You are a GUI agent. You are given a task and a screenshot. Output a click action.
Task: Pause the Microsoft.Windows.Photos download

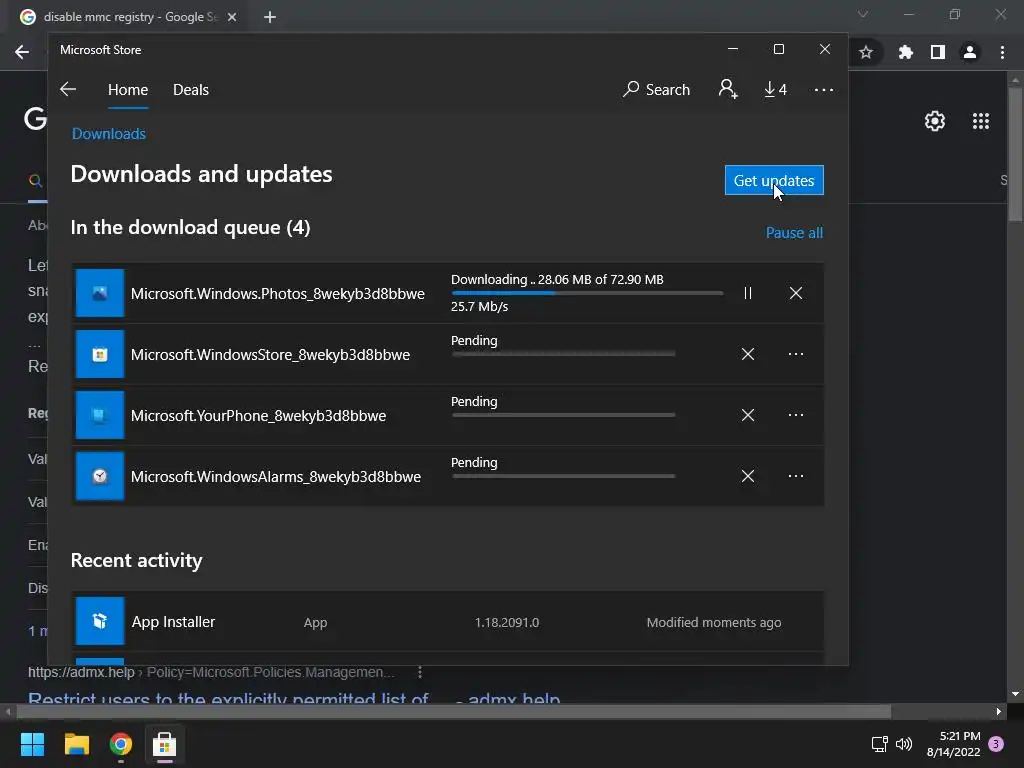click(x=748, y=293)
